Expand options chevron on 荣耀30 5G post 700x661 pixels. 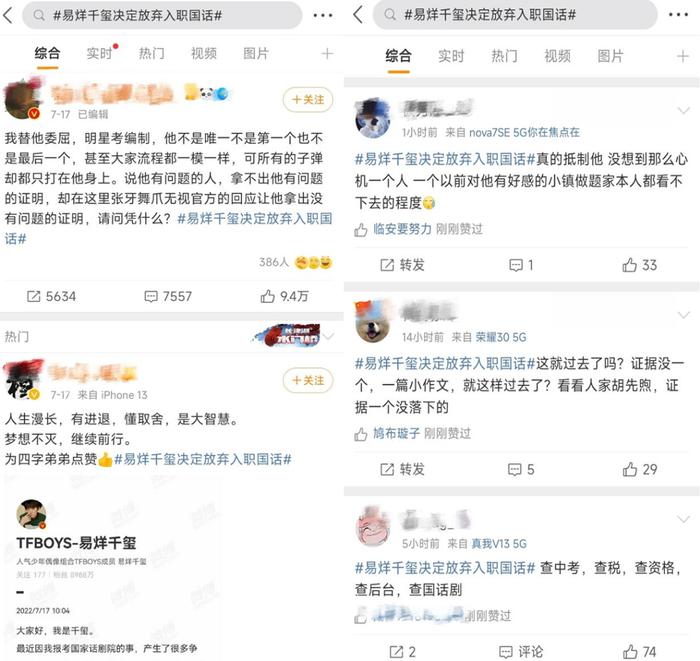pos(683,315)
